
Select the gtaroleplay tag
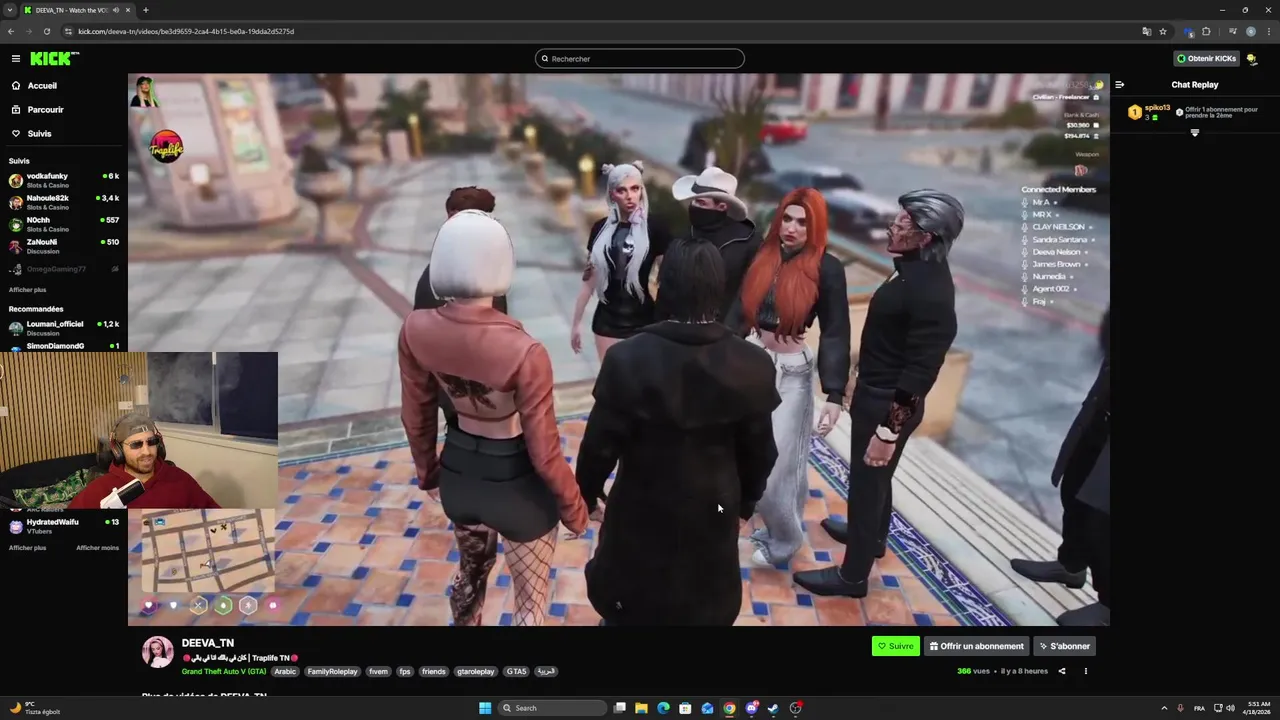476,672
